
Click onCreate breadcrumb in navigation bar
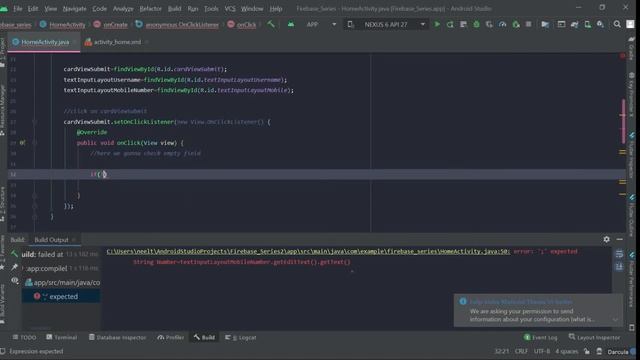pos(111,25)
